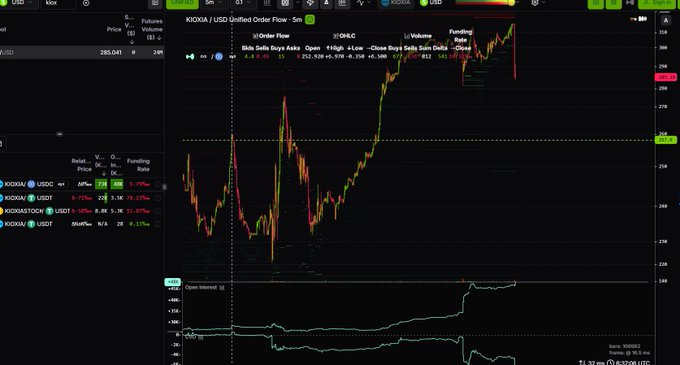Screen dimensions: 680x365
Task: Click the kiox symbol search input
Action: (58, 3)
